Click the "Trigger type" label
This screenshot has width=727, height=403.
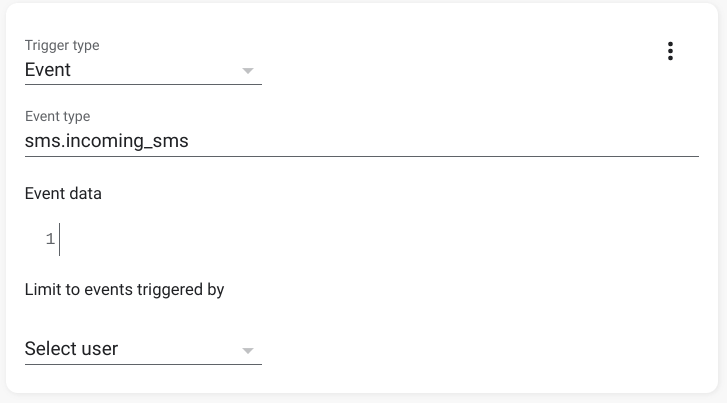[62, 46]
